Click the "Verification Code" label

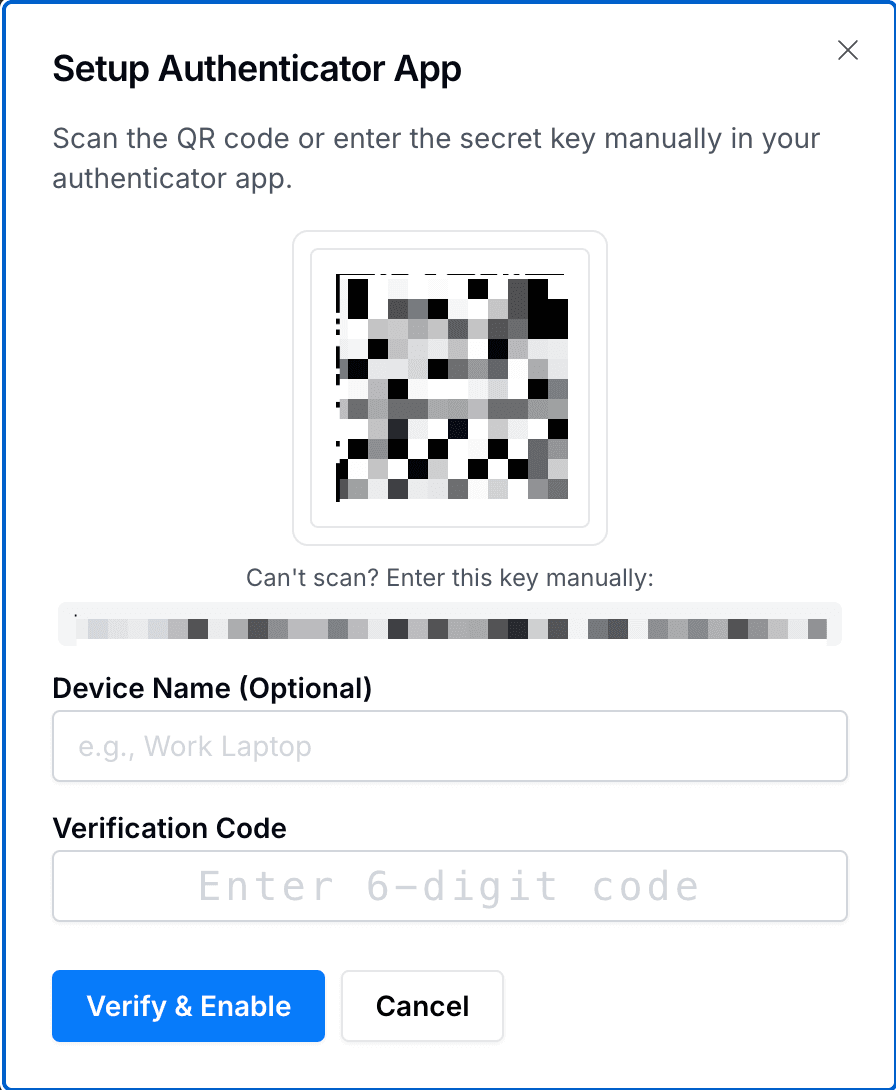coord(169,828)
